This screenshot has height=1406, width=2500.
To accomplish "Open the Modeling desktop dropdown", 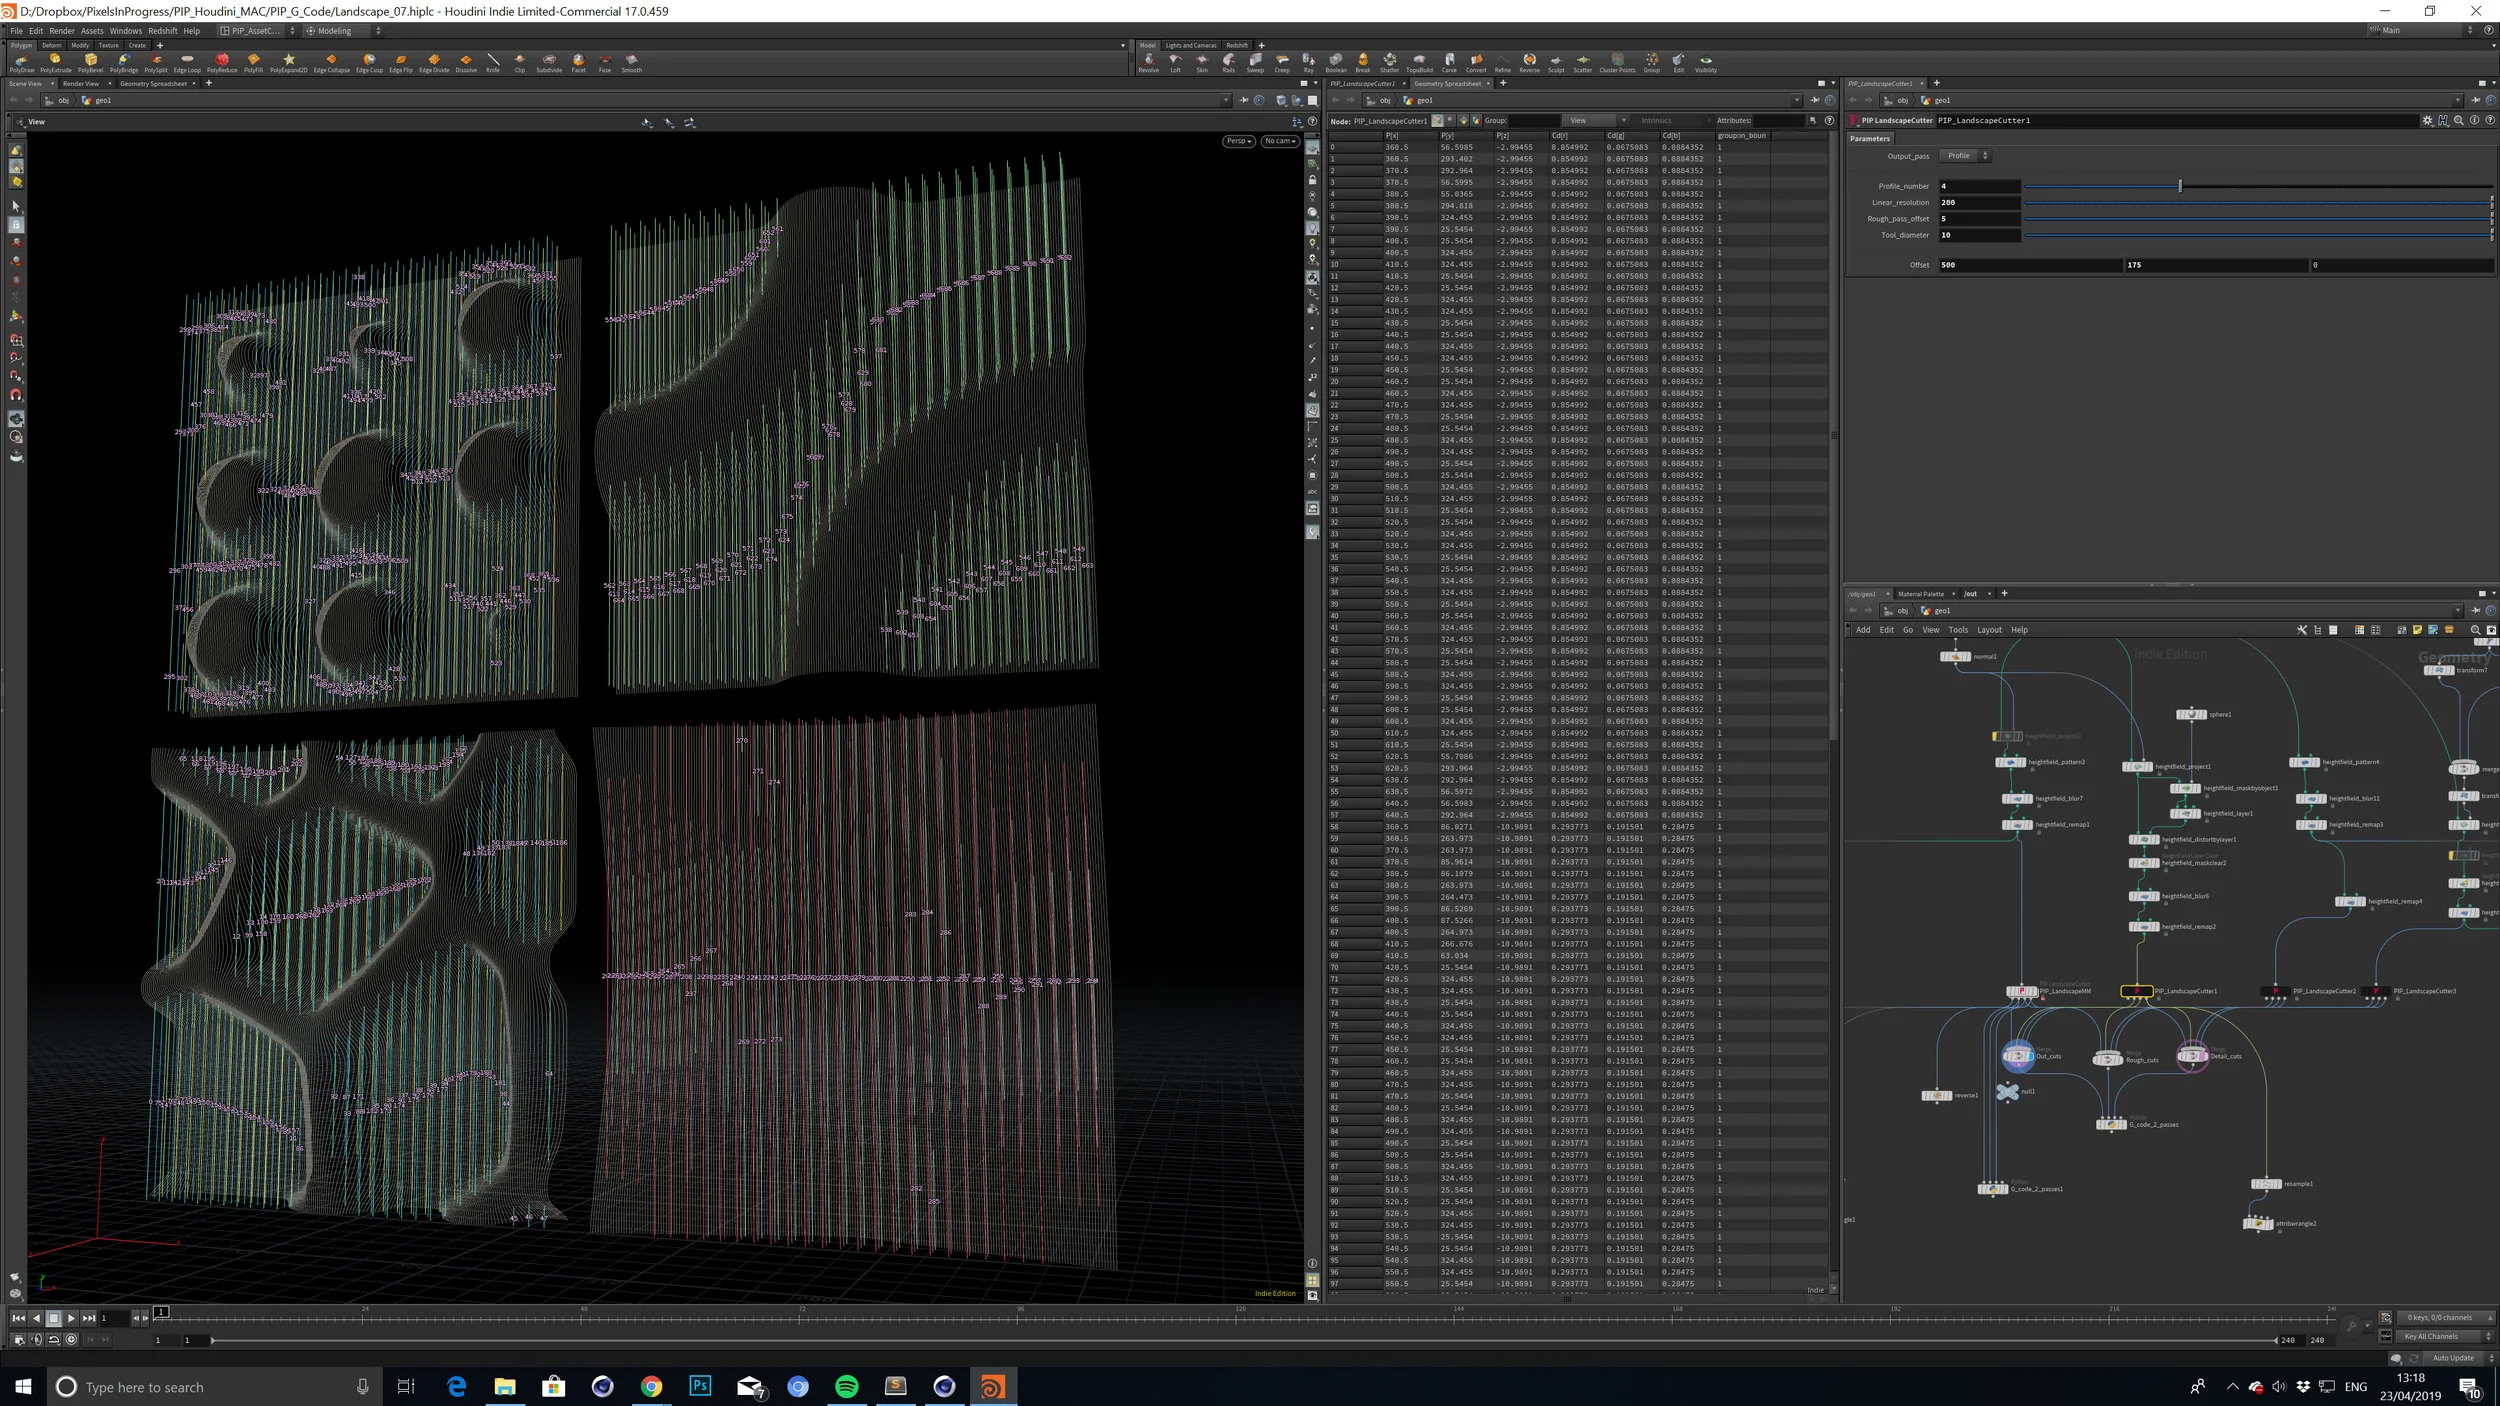I will coord(341,31).
